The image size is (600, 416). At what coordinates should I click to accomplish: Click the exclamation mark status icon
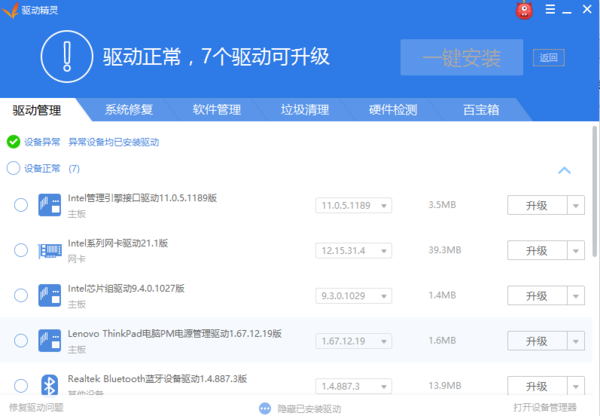coord(67,57)
